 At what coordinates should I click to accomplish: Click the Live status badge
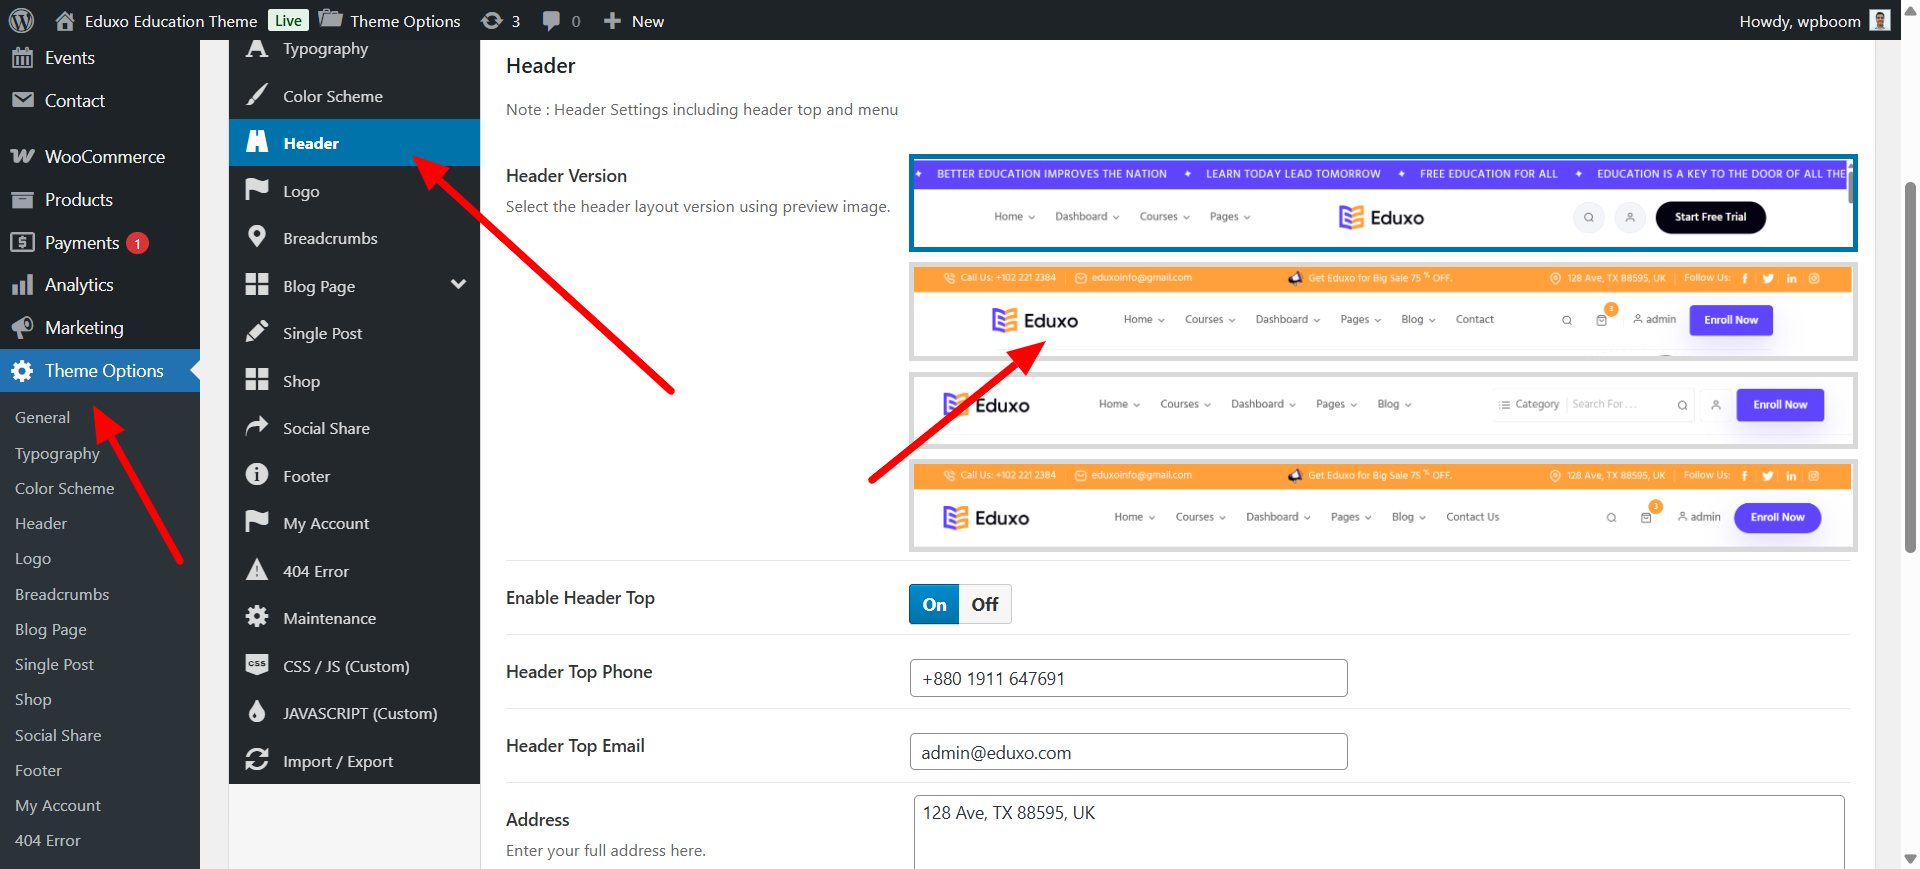[x=288, y=20]
